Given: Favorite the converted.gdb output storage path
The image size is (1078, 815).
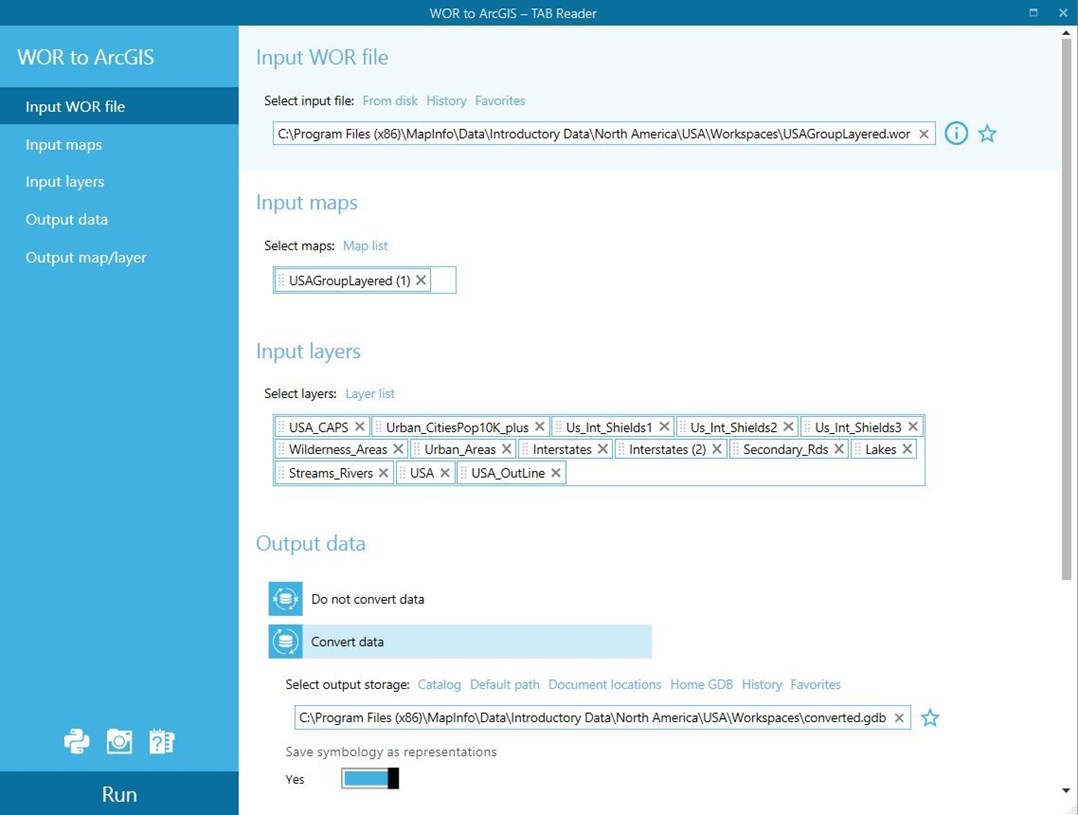Looking at the screenshot, I should (930, 718).
